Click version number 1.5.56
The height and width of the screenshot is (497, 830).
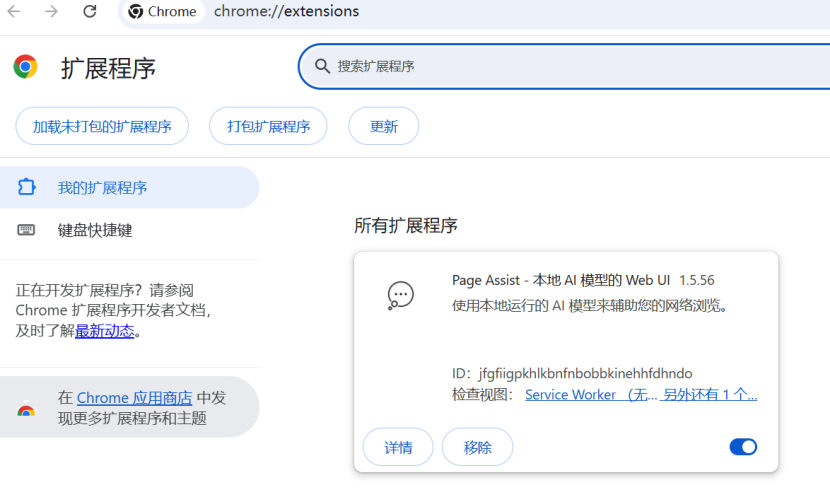click(x=697, y=280)
